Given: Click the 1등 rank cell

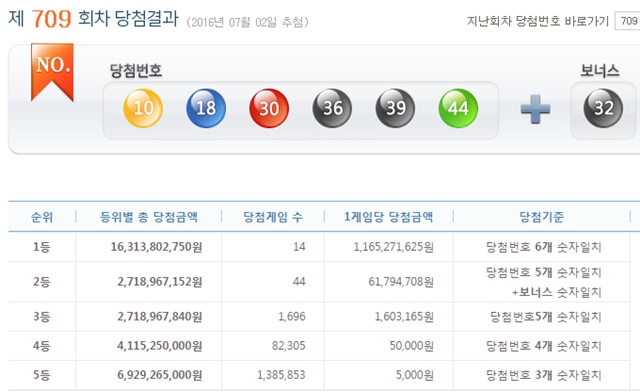Looking at the screenshot, I should click(42, 247).
